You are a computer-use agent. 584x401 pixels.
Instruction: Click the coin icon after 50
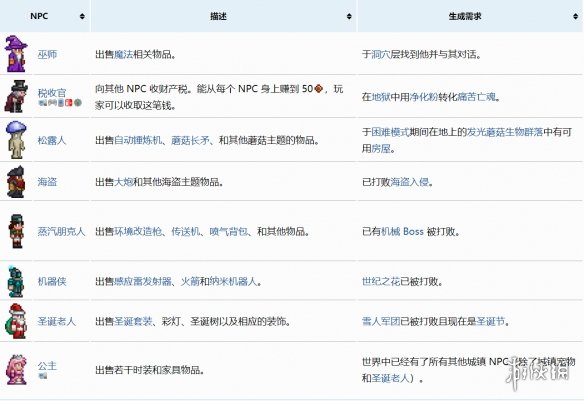[x=318, y=89]
